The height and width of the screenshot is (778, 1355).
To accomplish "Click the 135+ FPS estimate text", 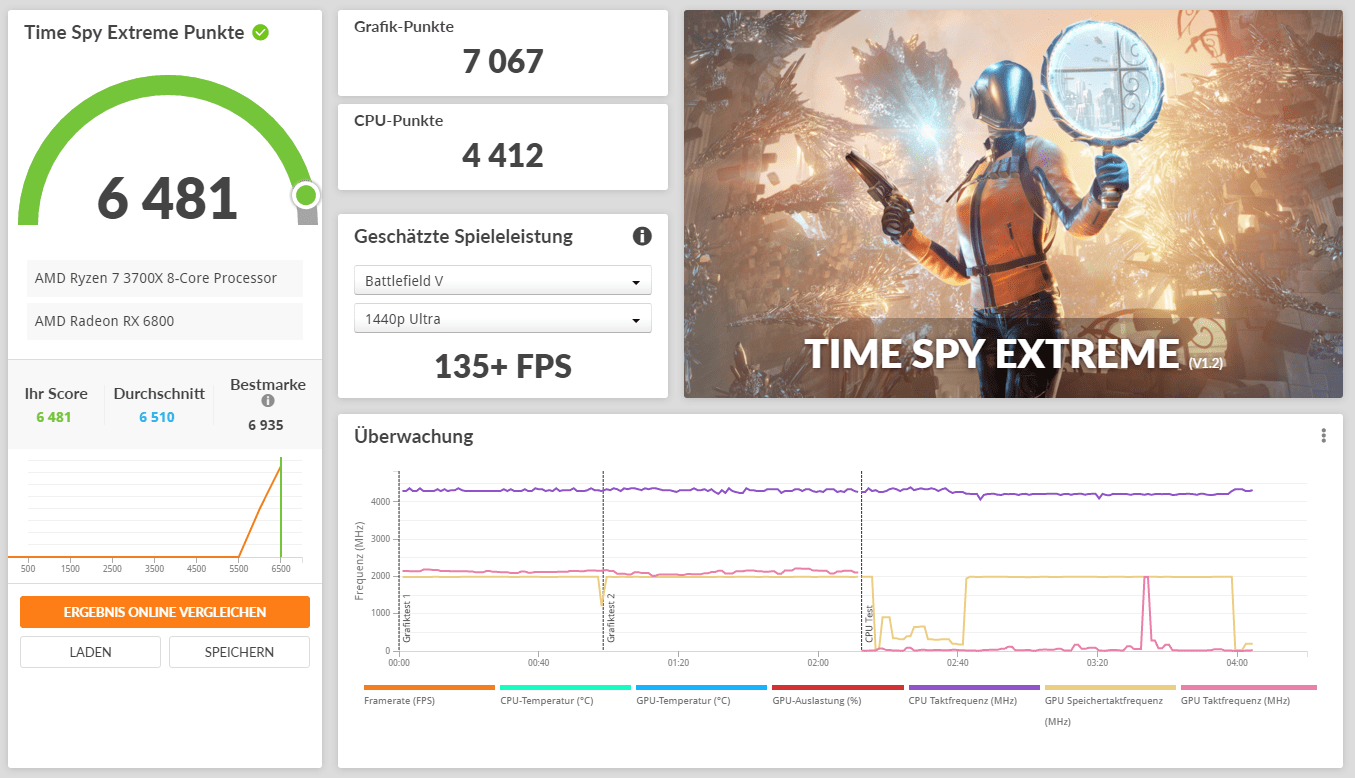I will (x=503, y=366).
